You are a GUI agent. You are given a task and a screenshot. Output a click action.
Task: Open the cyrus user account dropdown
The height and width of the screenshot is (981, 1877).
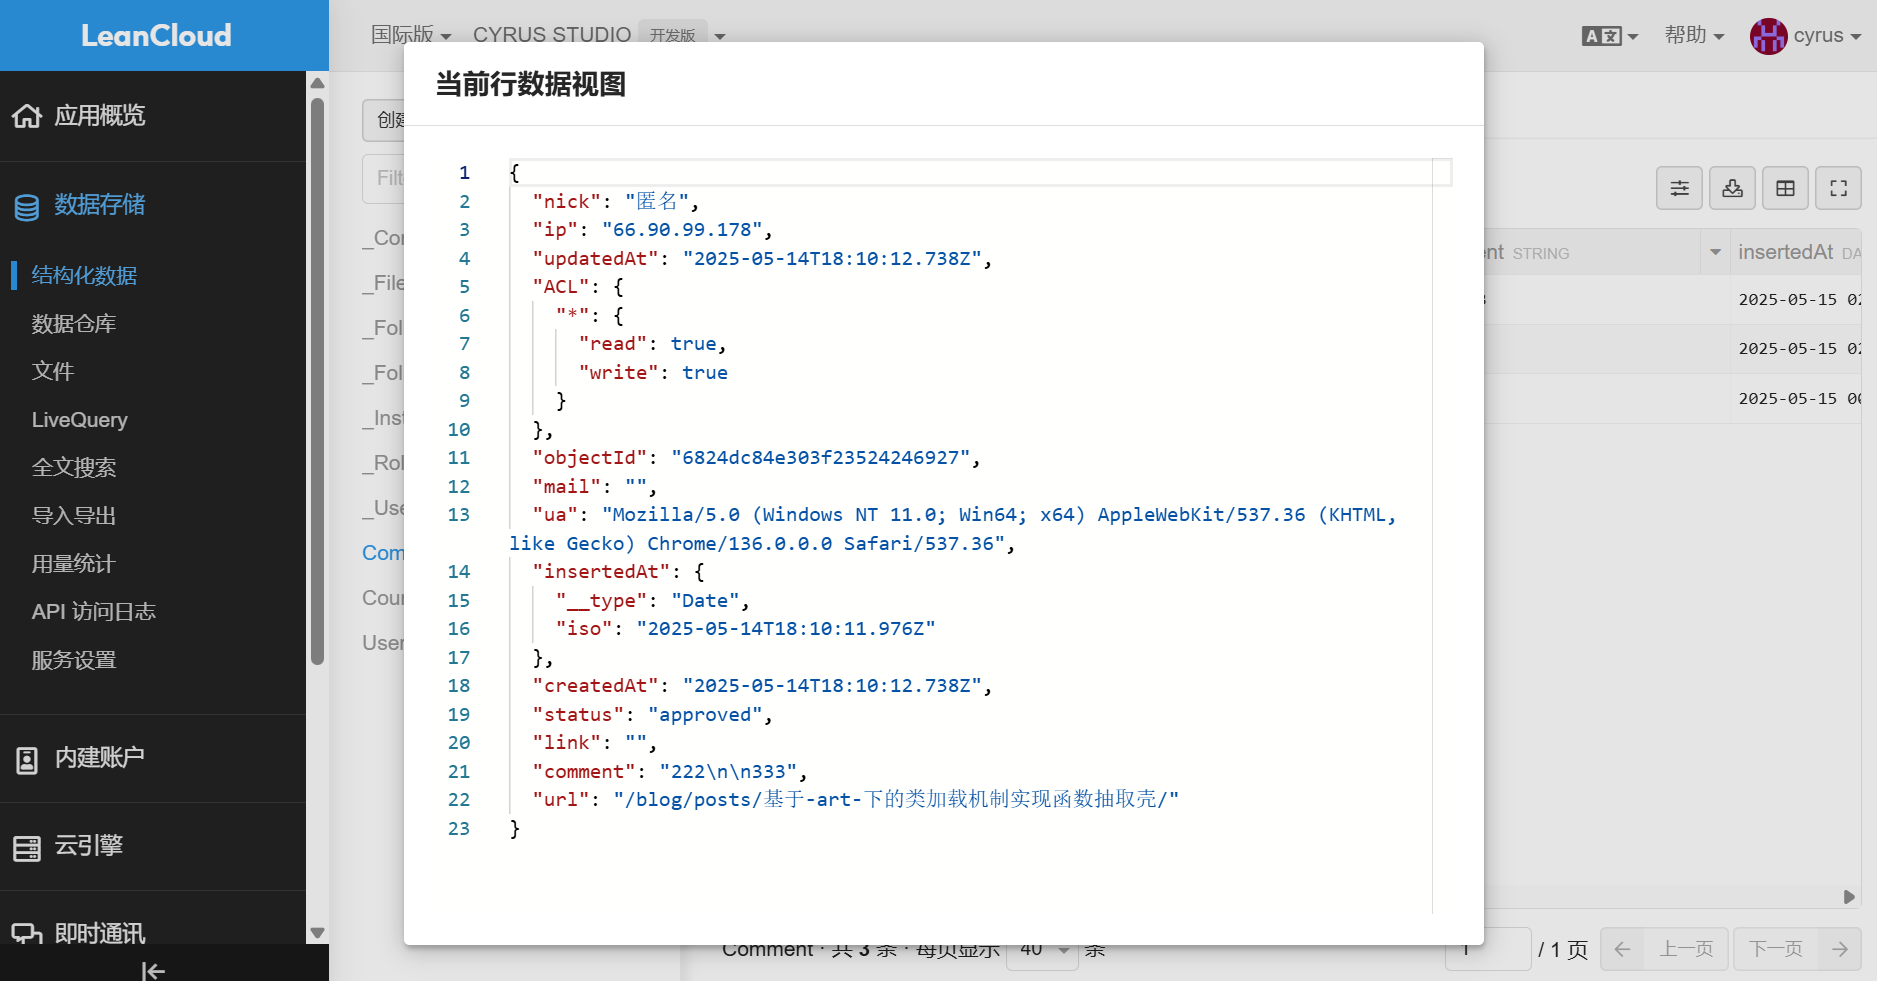point(1806,36)
